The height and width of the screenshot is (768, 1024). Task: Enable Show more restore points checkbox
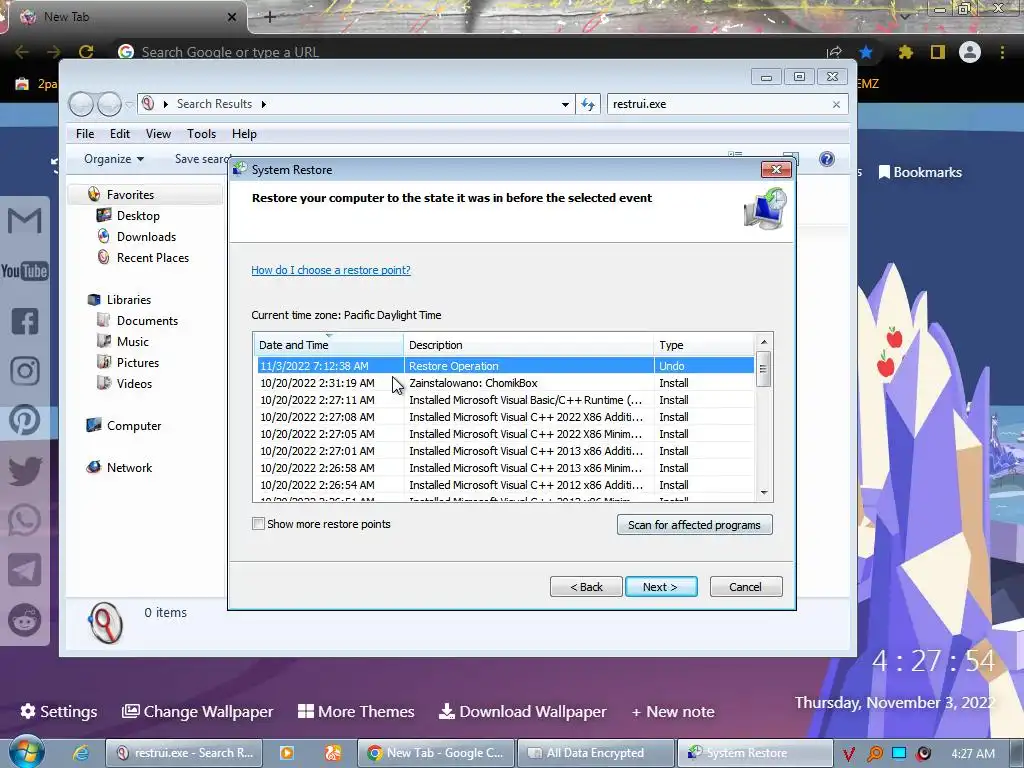(x=259, y=524)
